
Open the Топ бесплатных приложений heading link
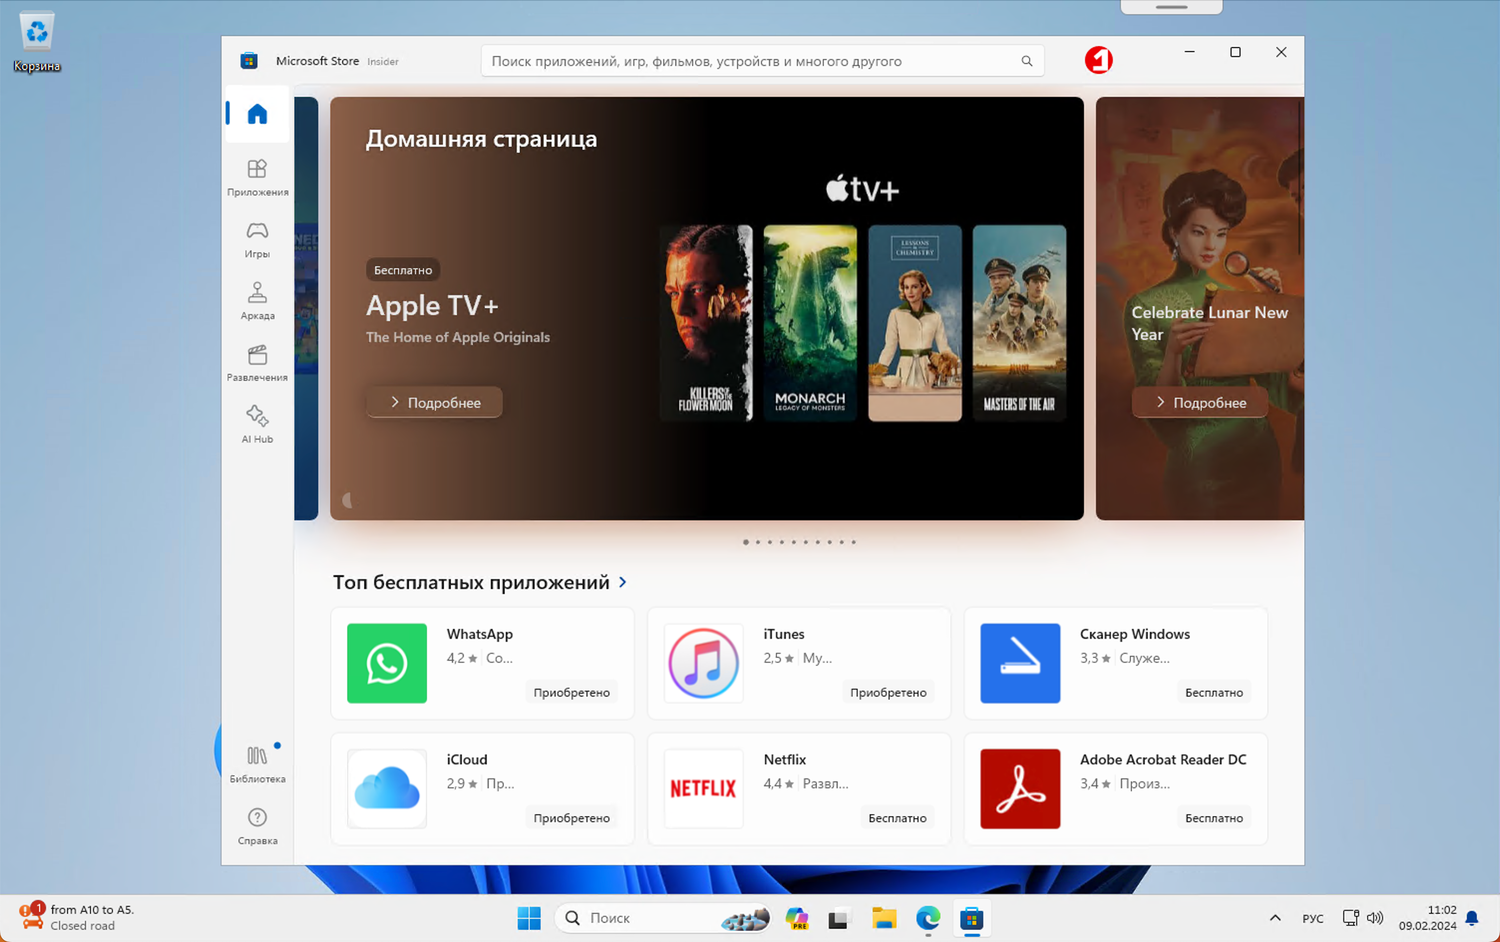471,582
